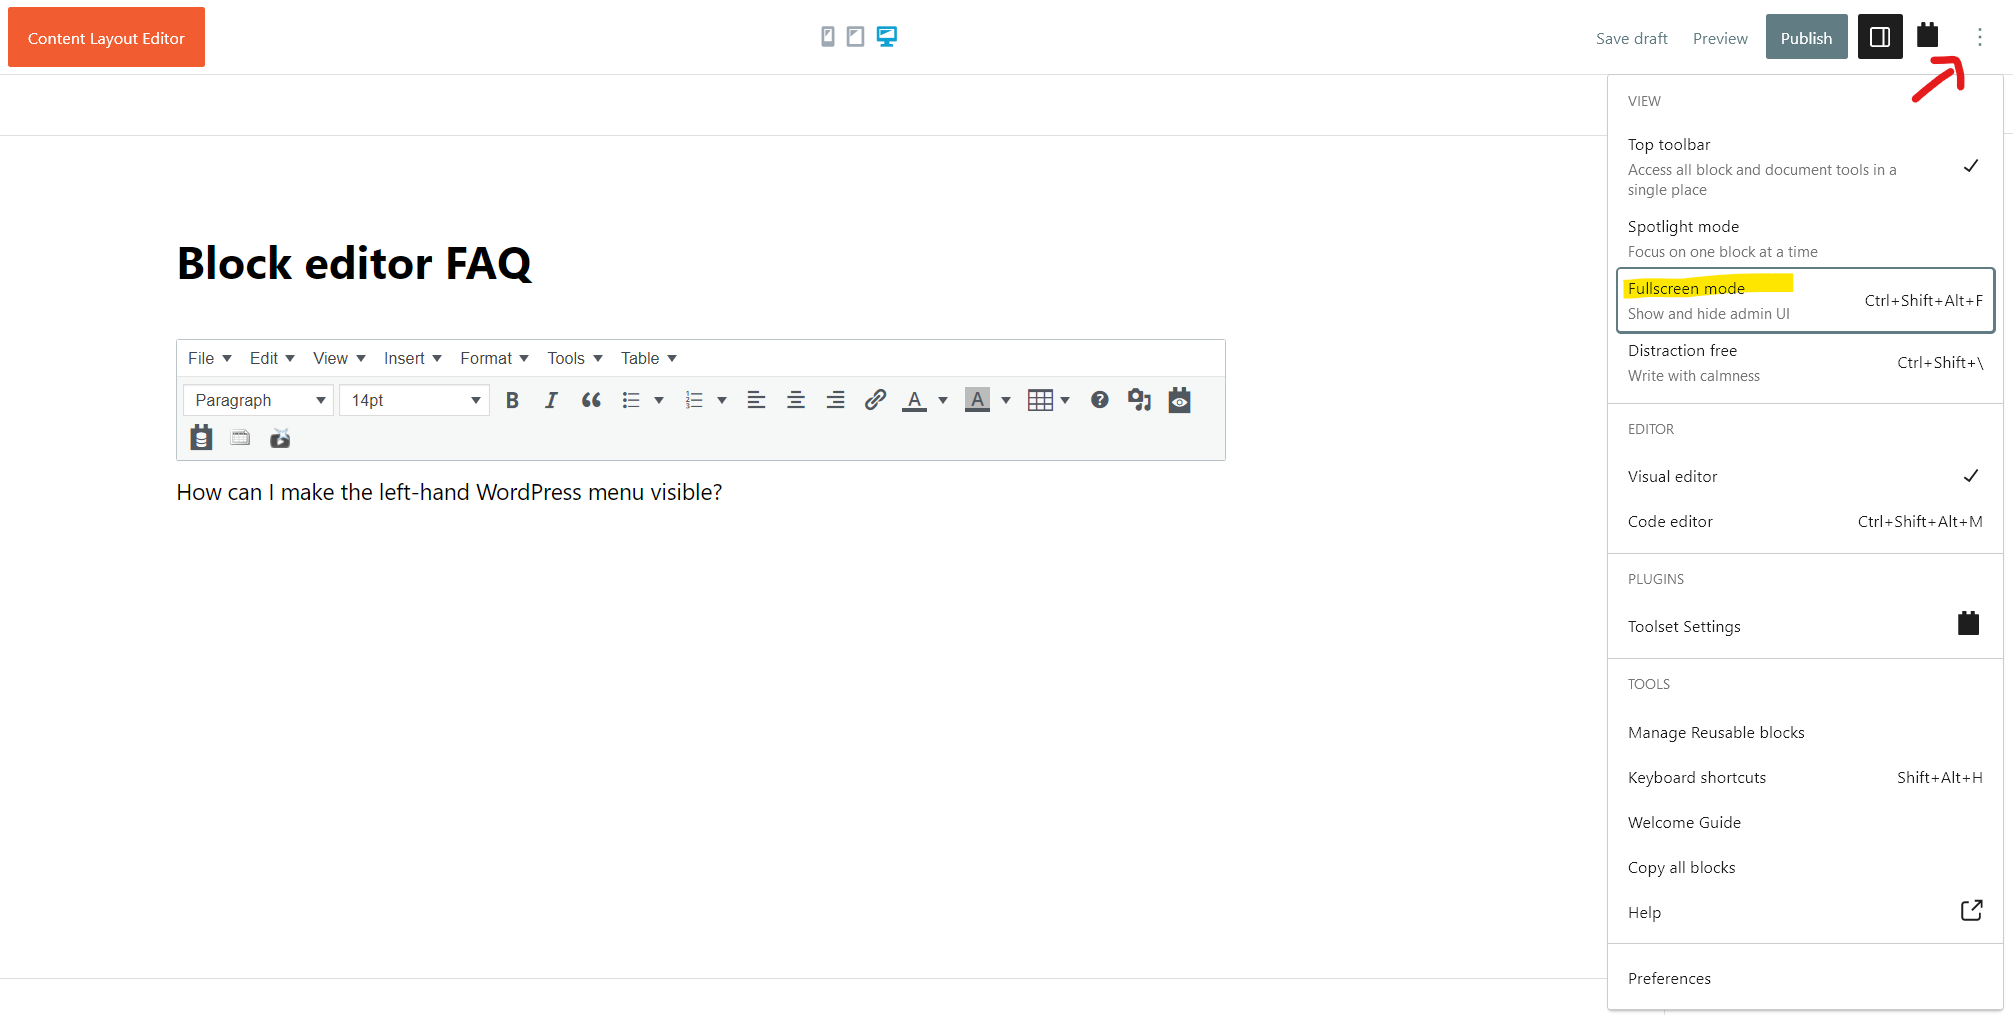Click Content Layout Editor button
The height and width of the screenshot is (1015, 2013).
pos(106,38)
